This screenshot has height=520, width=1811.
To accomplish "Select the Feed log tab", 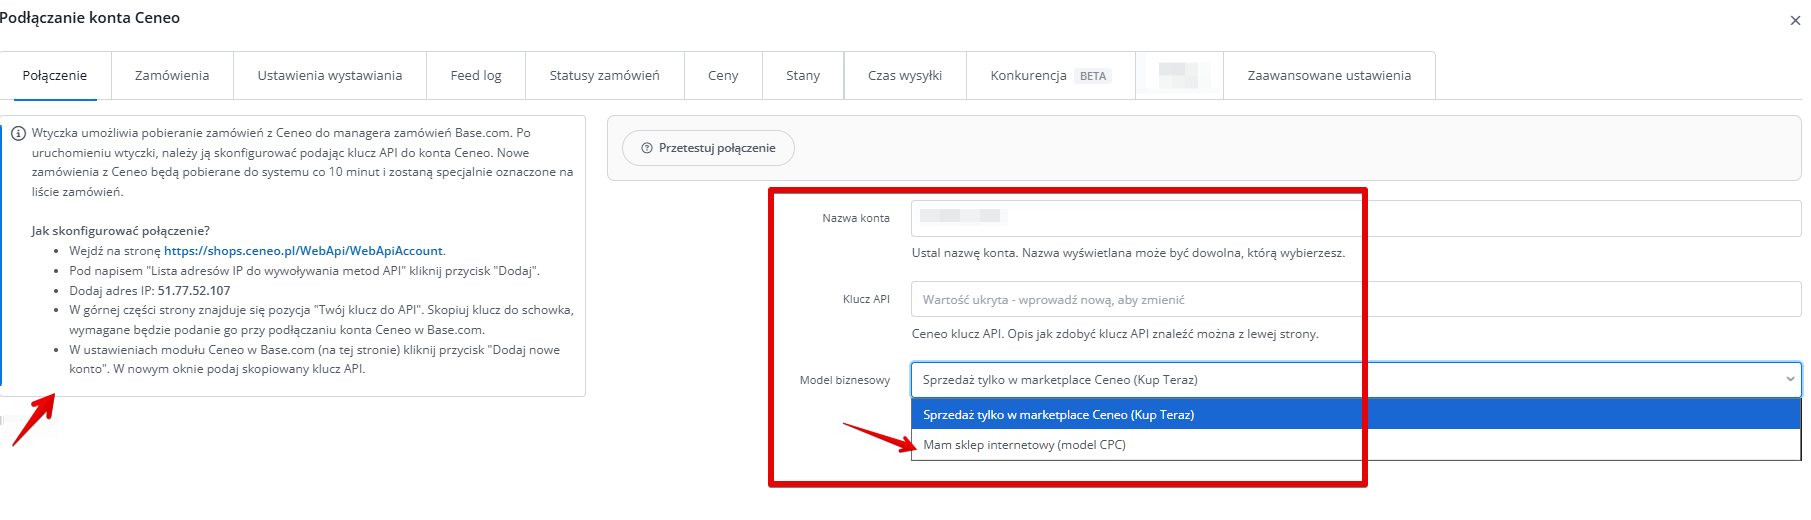I will (475, 76).
